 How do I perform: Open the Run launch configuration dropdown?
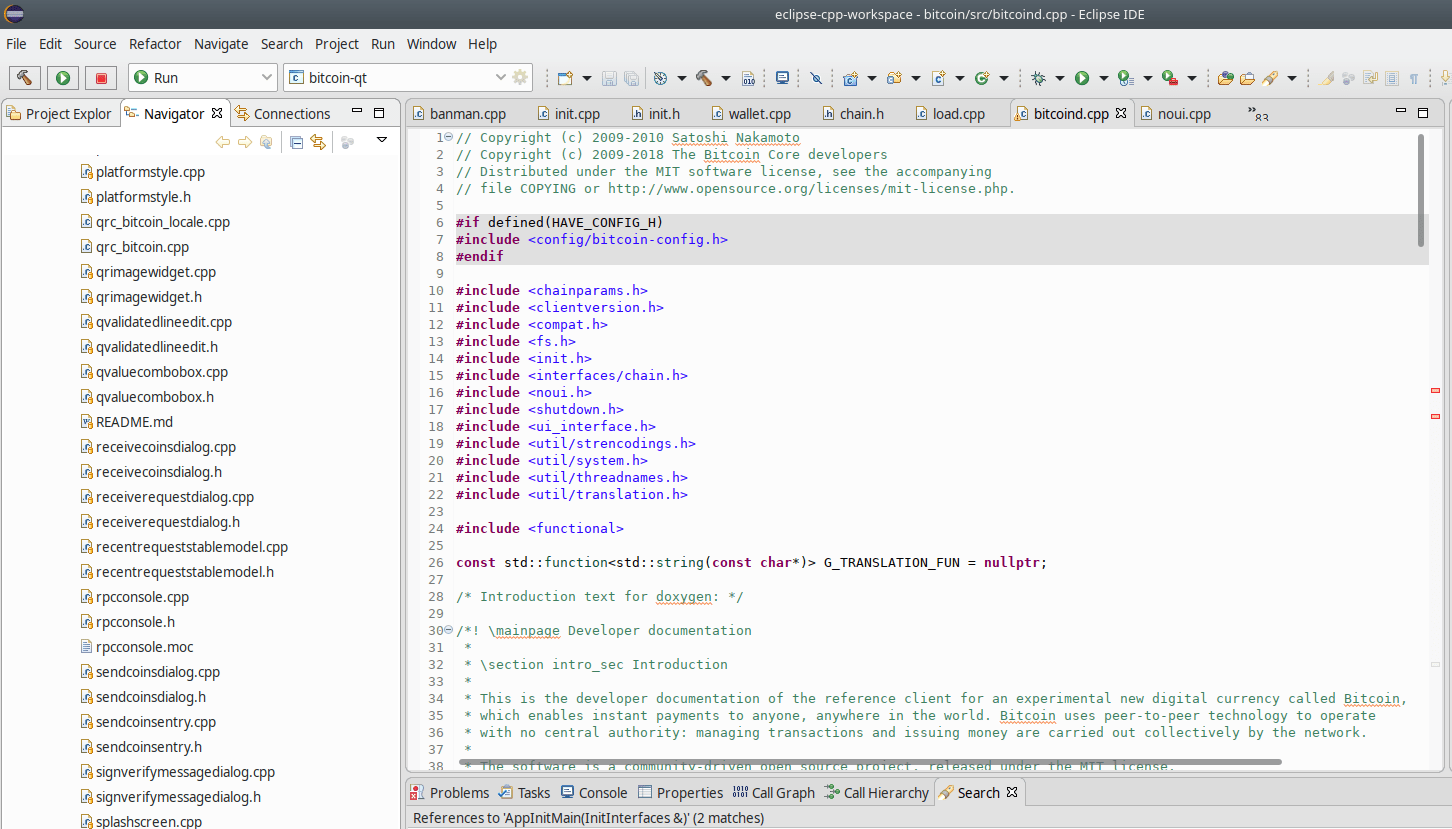click(268, 77)
